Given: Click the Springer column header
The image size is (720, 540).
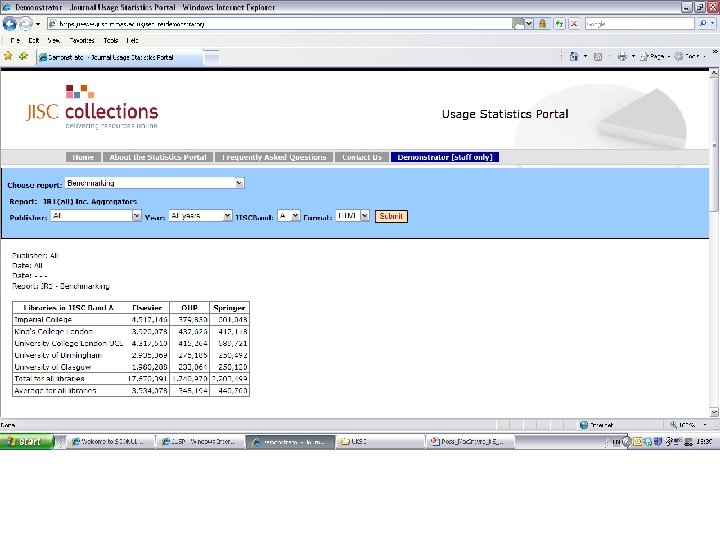Looking at the screenshot, I should point(229,308).
